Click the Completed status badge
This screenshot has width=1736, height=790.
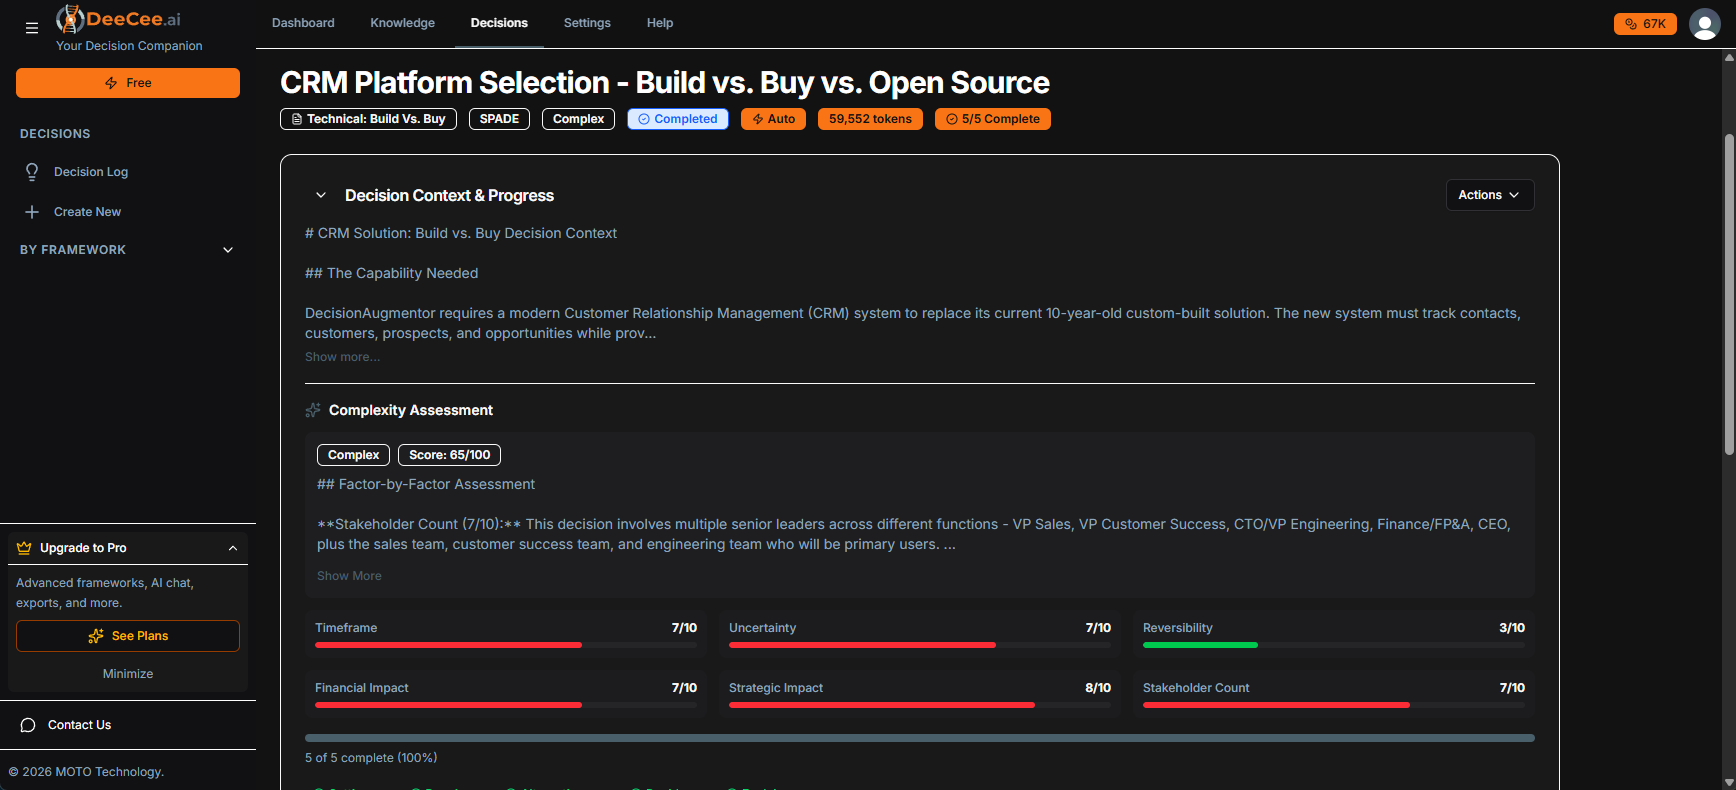coord(678,119)
